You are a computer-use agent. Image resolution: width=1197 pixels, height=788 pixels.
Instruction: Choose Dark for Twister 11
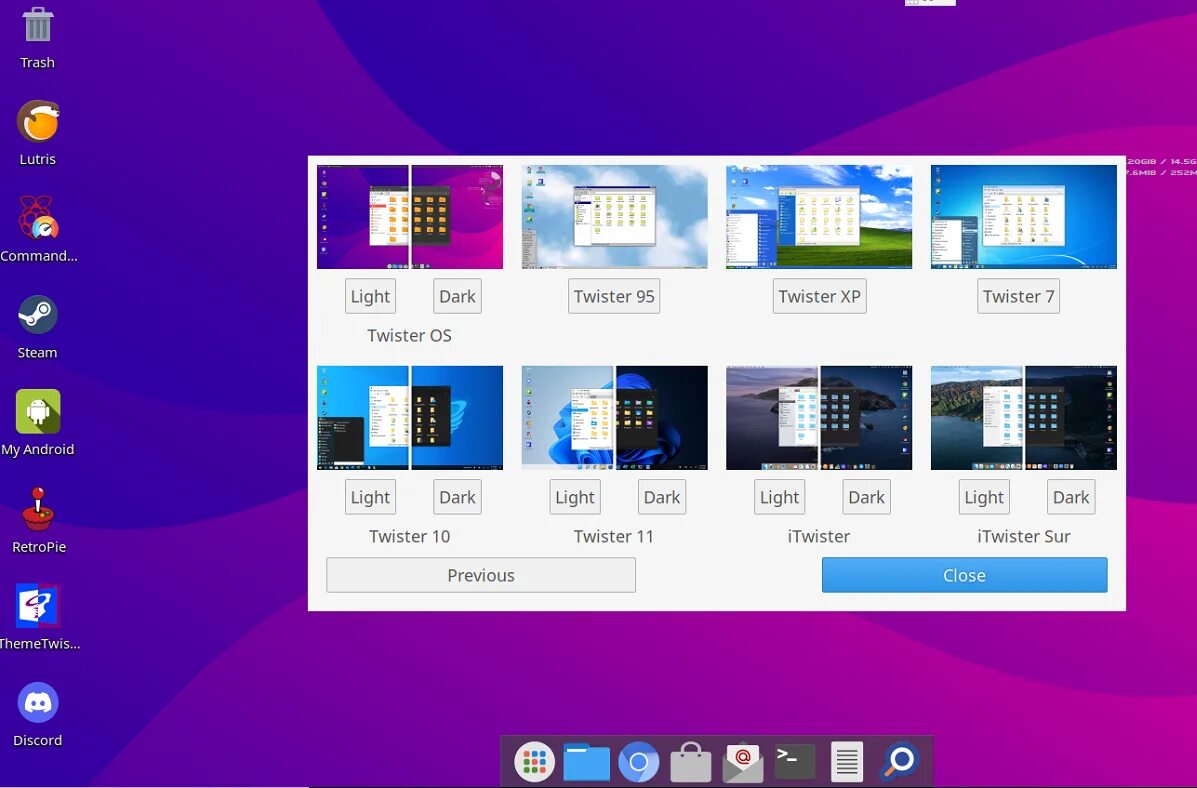coord(662,497)
